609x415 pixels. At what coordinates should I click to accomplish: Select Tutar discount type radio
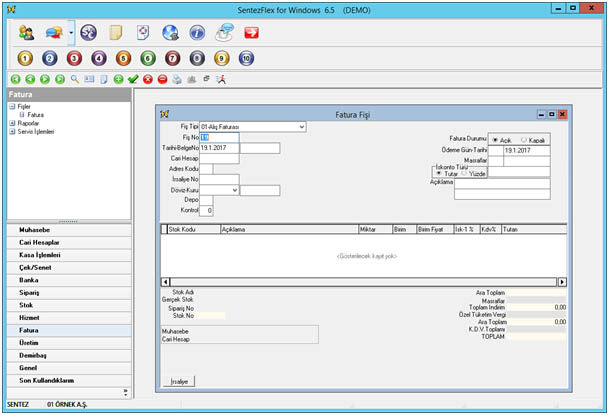(439, 173)
